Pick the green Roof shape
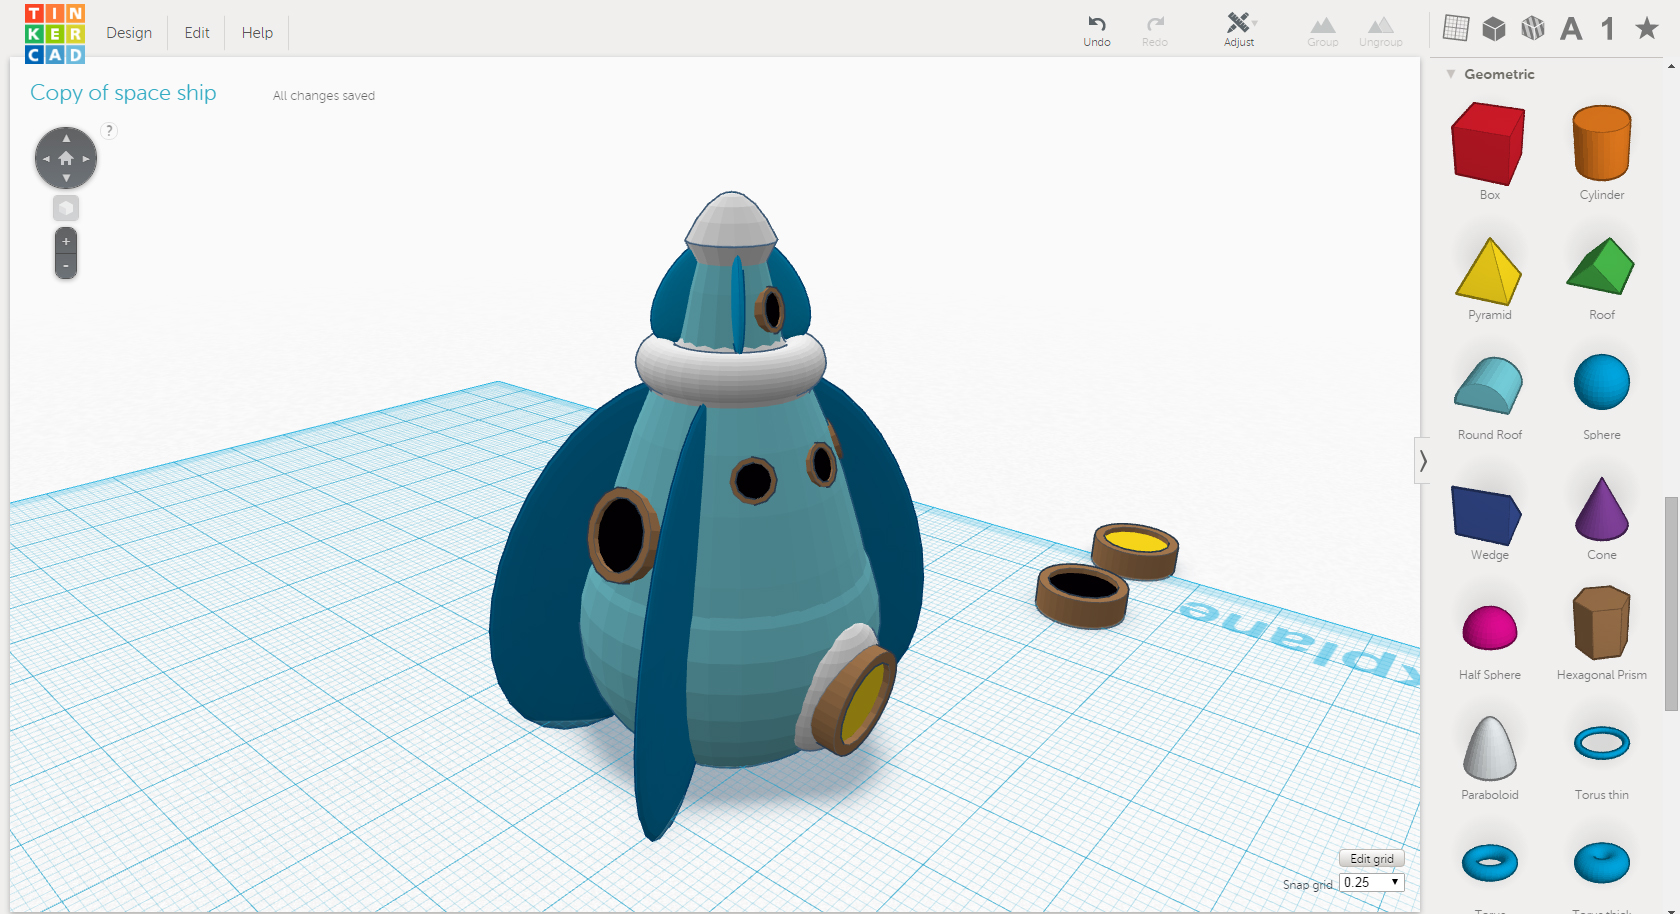The width and height of the screenshot is (1680, 914). (x=1601, y=266)
